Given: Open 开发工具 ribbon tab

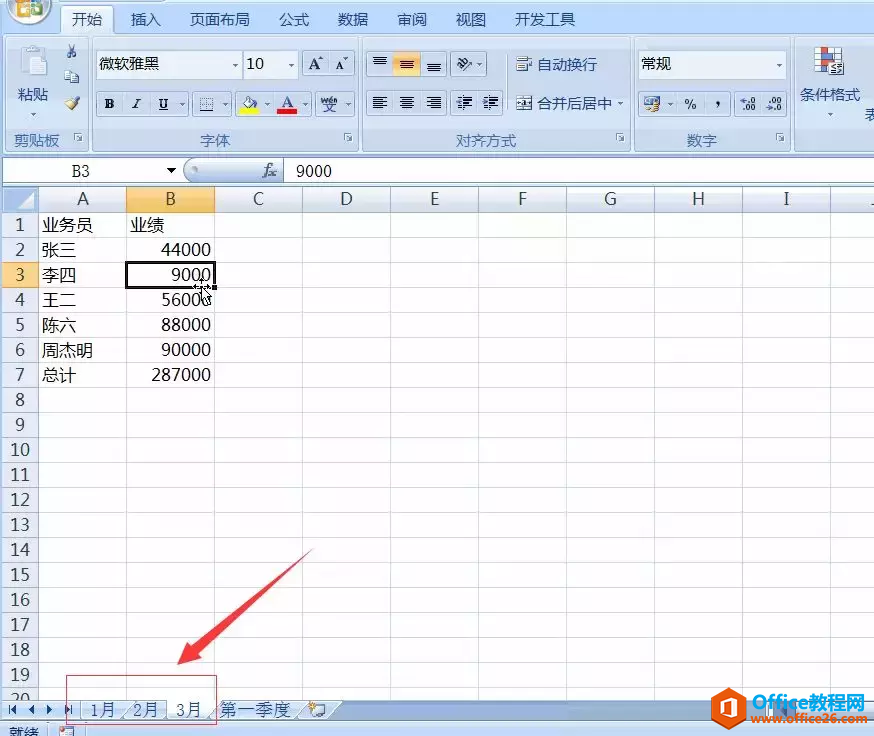Looking at the screenshot, I should point(545,20).
